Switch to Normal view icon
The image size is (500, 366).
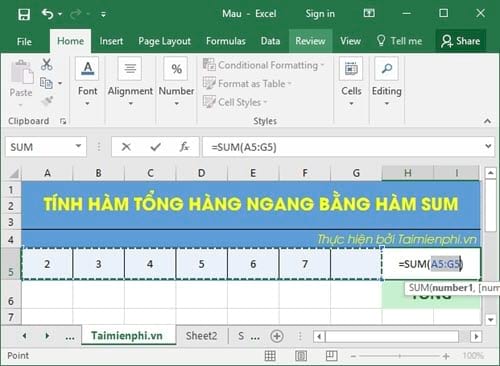[270, 356]
